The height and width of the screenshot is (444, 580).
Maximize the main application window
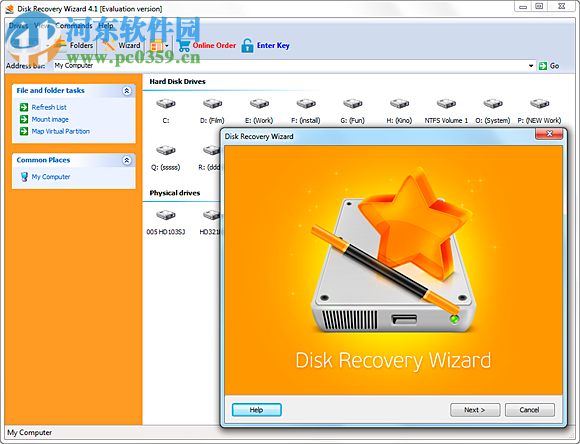(x=539, y=6)
